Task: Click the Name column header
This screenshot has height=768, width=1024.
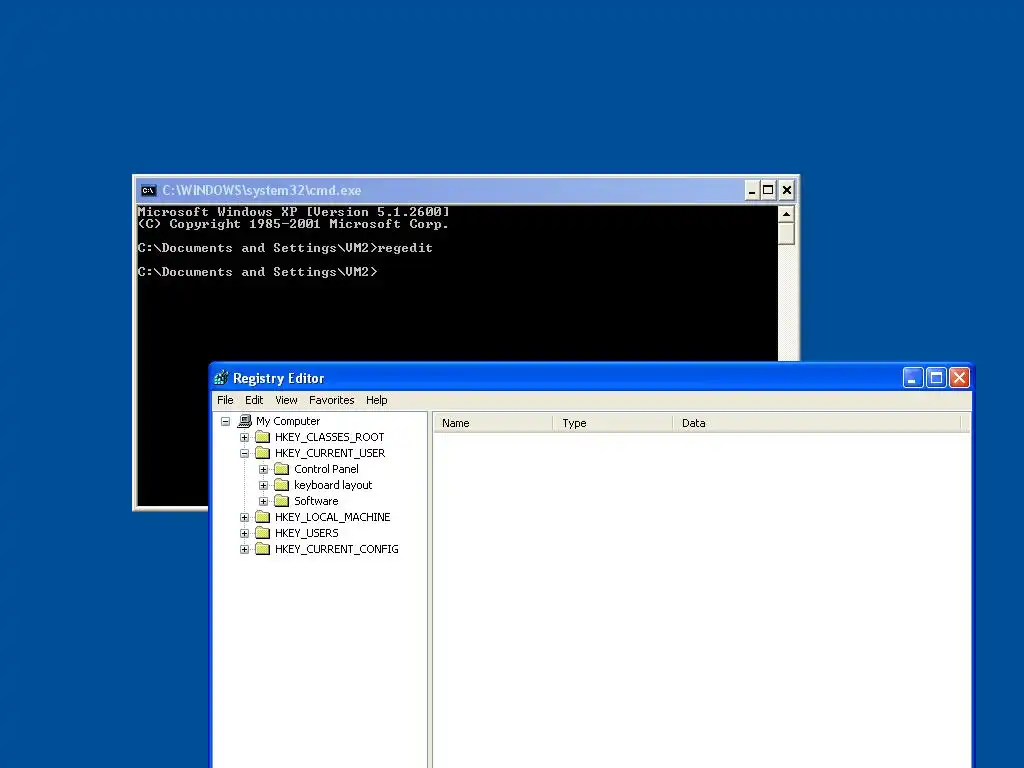Action: tap(493, 423)
